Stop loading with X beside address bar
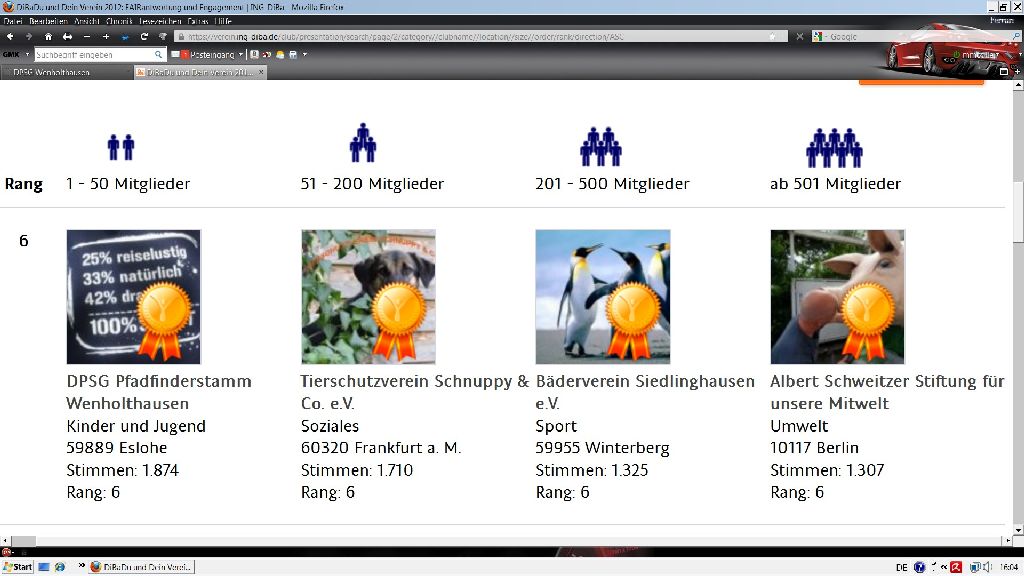Screen dimensions: 1024x576 point(799,37)
